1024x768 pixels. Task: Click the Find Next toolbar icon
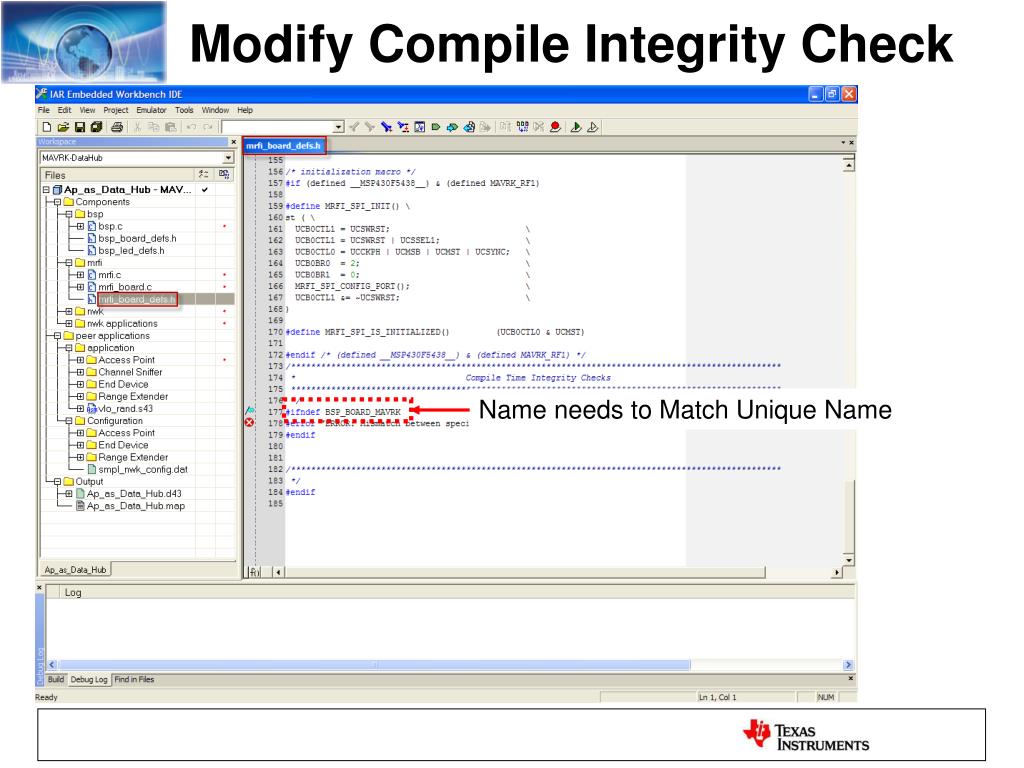(x=370, y=127)
